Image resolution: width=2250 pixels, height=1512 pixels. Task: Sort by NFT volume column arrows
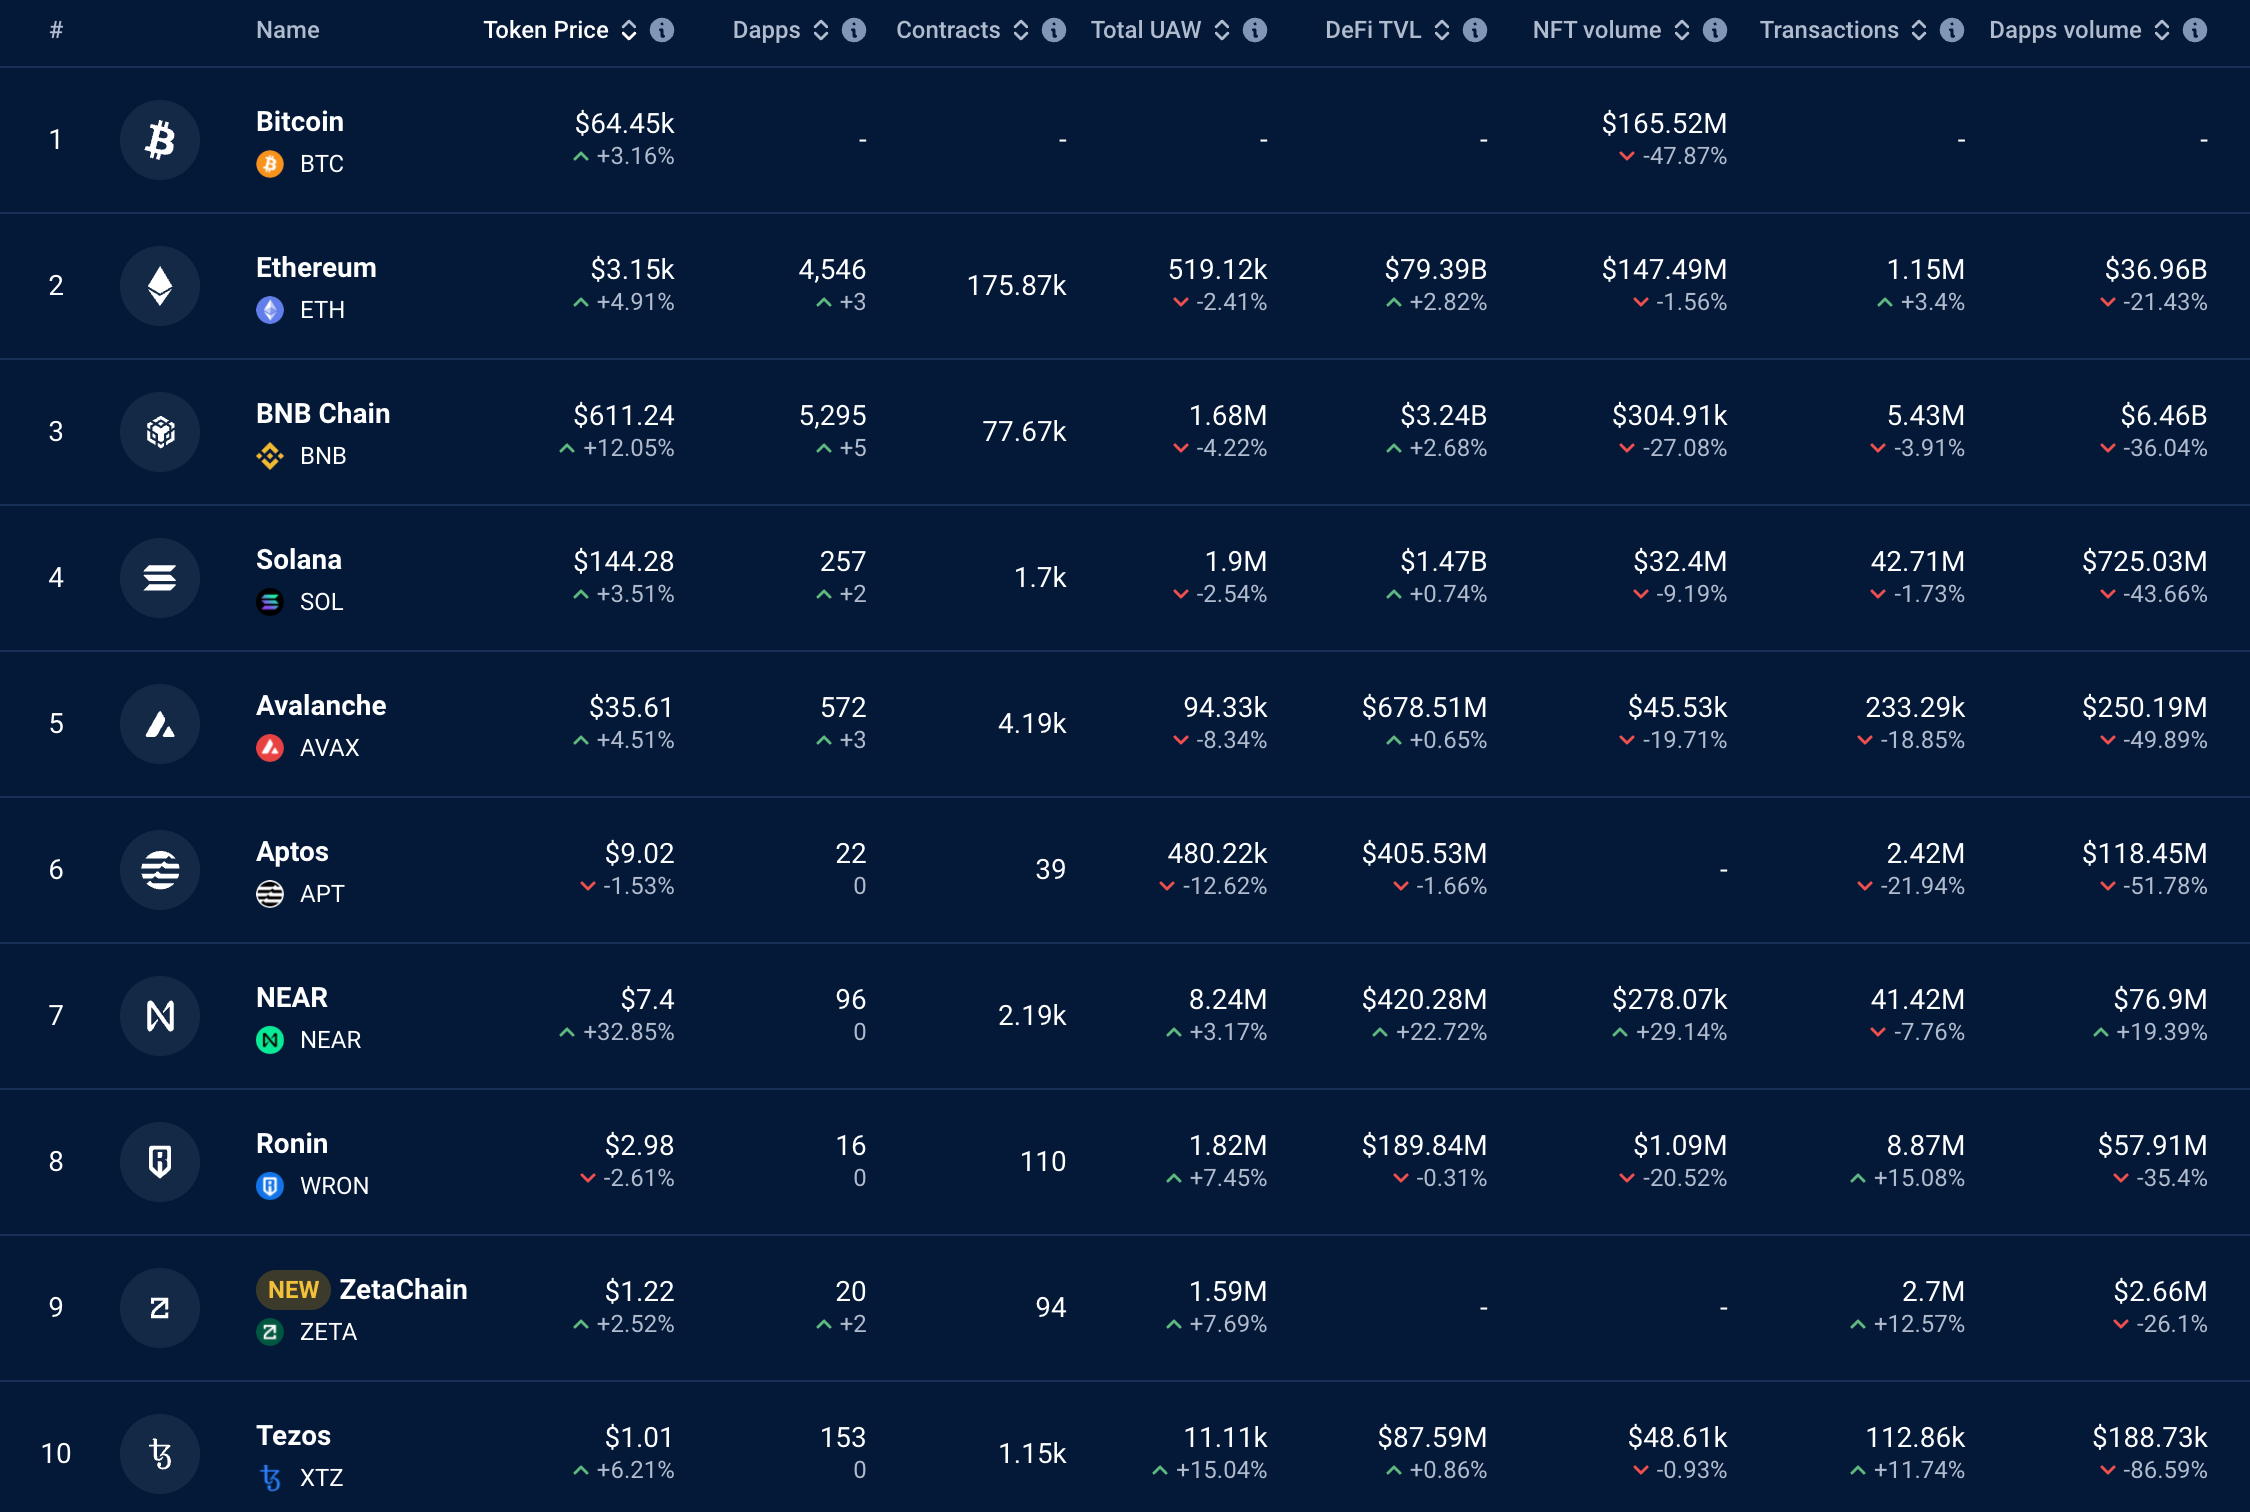[1682, 30]
